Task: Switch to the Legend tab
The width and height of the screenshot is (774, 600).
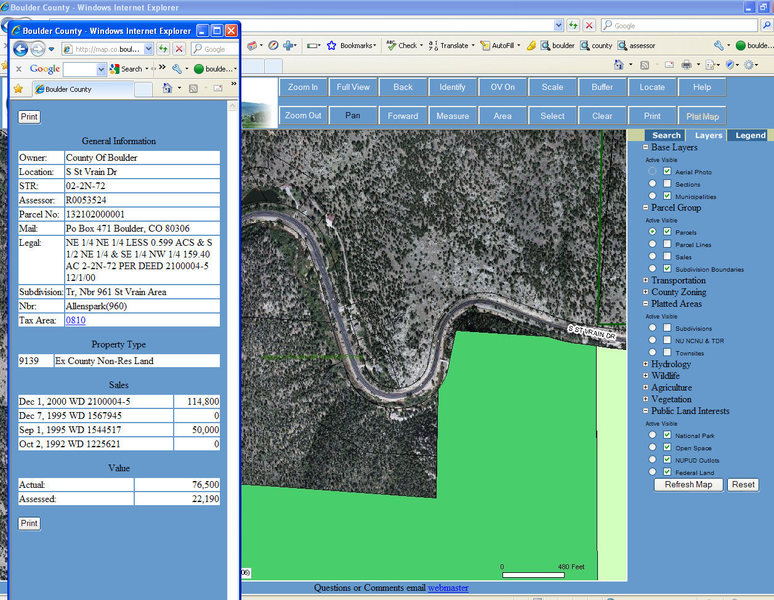Action: coord(750,135)
